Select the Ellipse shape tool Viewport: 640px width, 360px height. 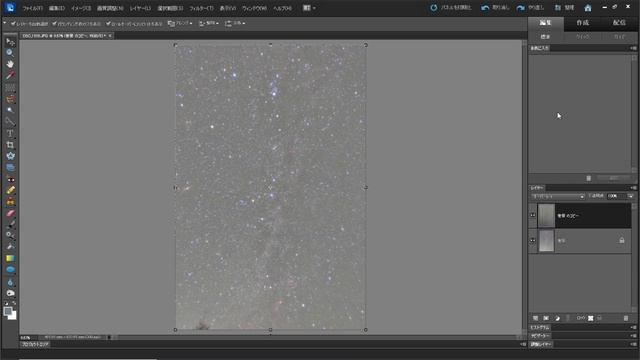[x=10, y=270]
